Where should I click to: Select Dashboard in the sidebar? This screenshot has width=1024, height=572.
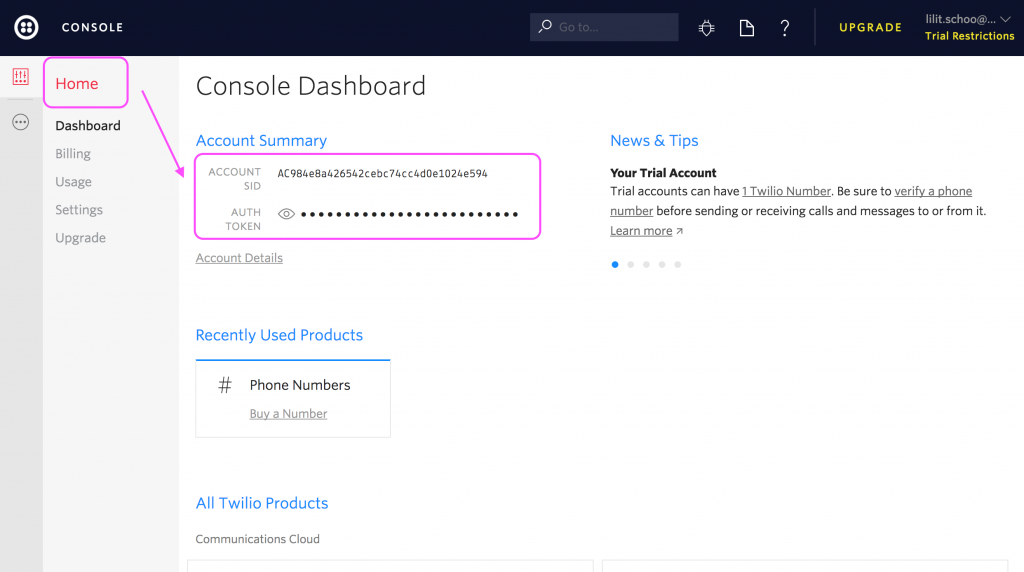pos(88,125)
